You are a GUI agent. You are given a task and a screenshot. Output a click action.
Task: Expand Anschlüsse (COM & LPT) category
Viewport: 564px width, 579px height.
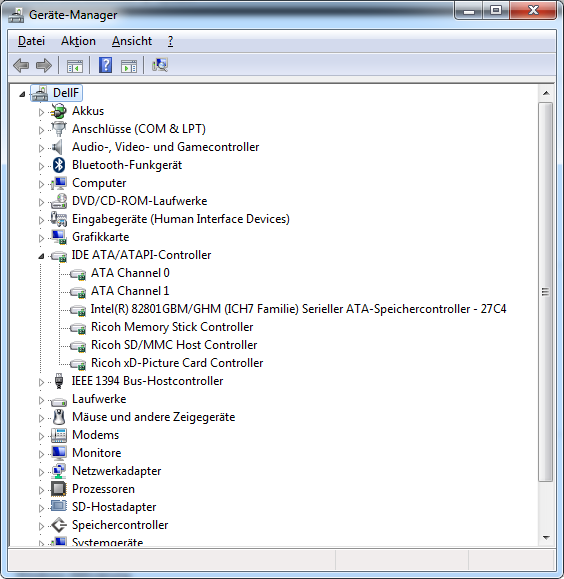tap(41, 130)
